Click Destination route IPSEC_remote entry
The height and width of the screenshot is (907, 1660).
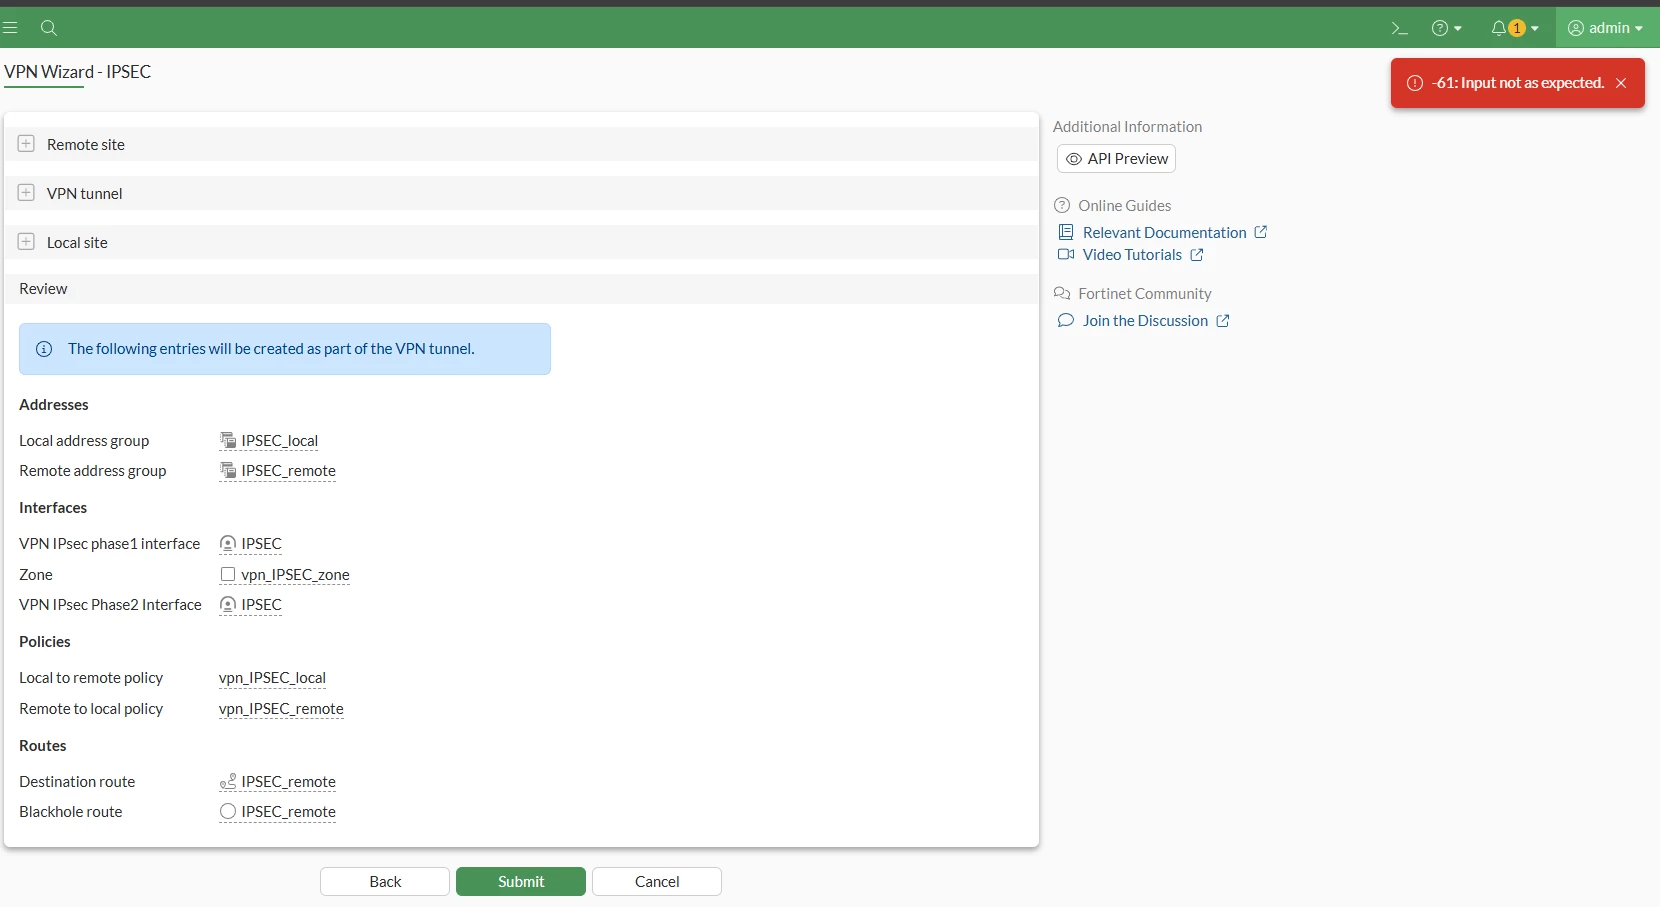[288, 782]
